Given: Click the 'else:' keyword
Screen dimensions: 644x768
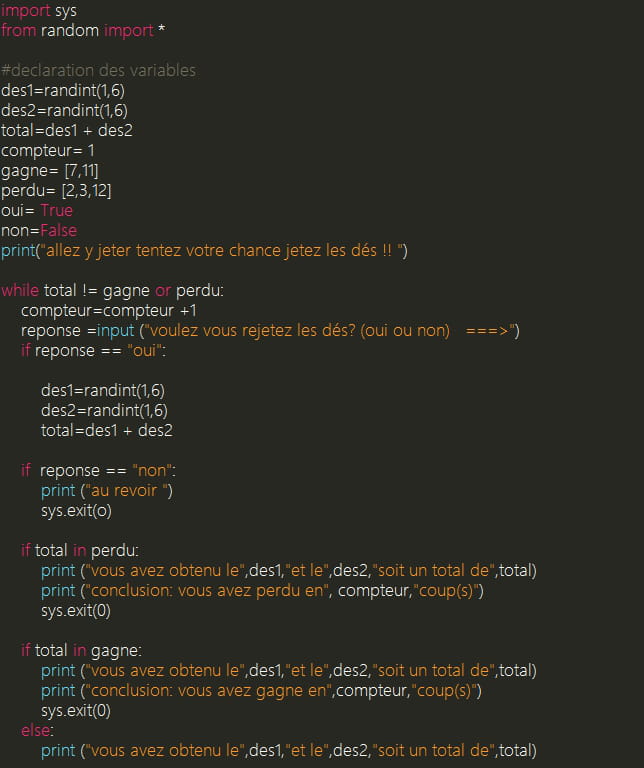Looking at the screenshot, I should 38,730.
